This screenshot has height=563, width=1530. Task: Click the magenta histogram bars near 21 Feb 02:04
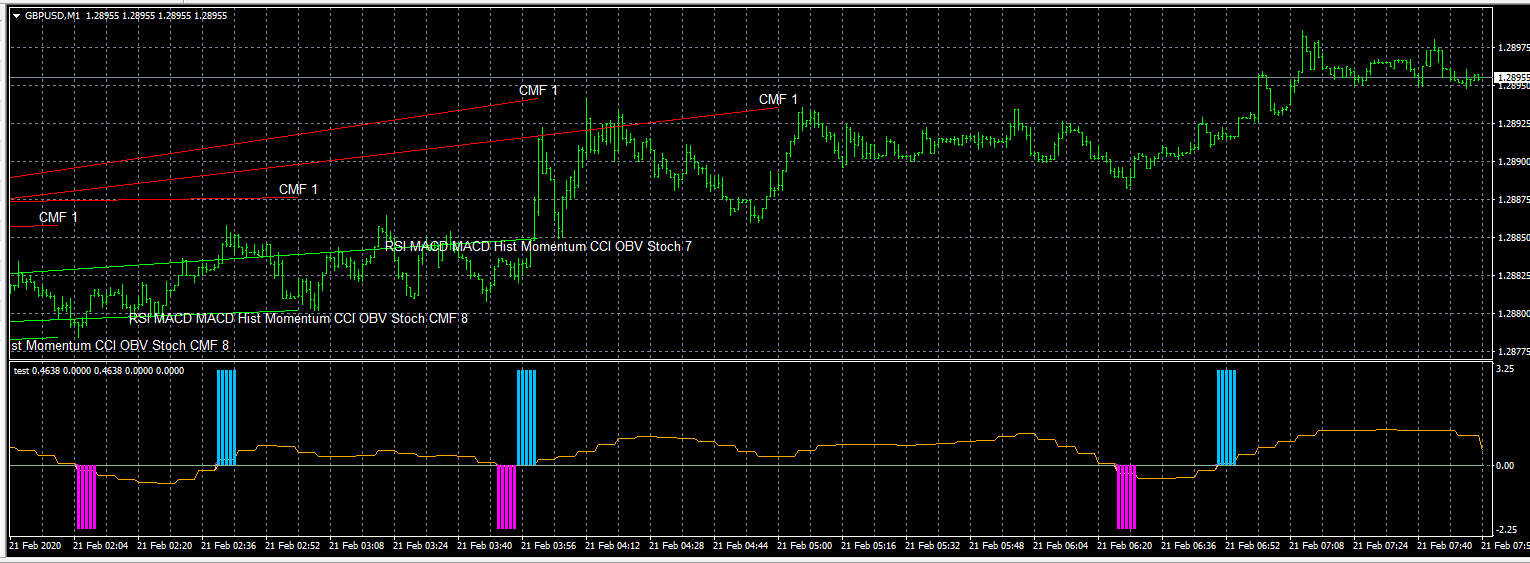[x=87, y=497]
